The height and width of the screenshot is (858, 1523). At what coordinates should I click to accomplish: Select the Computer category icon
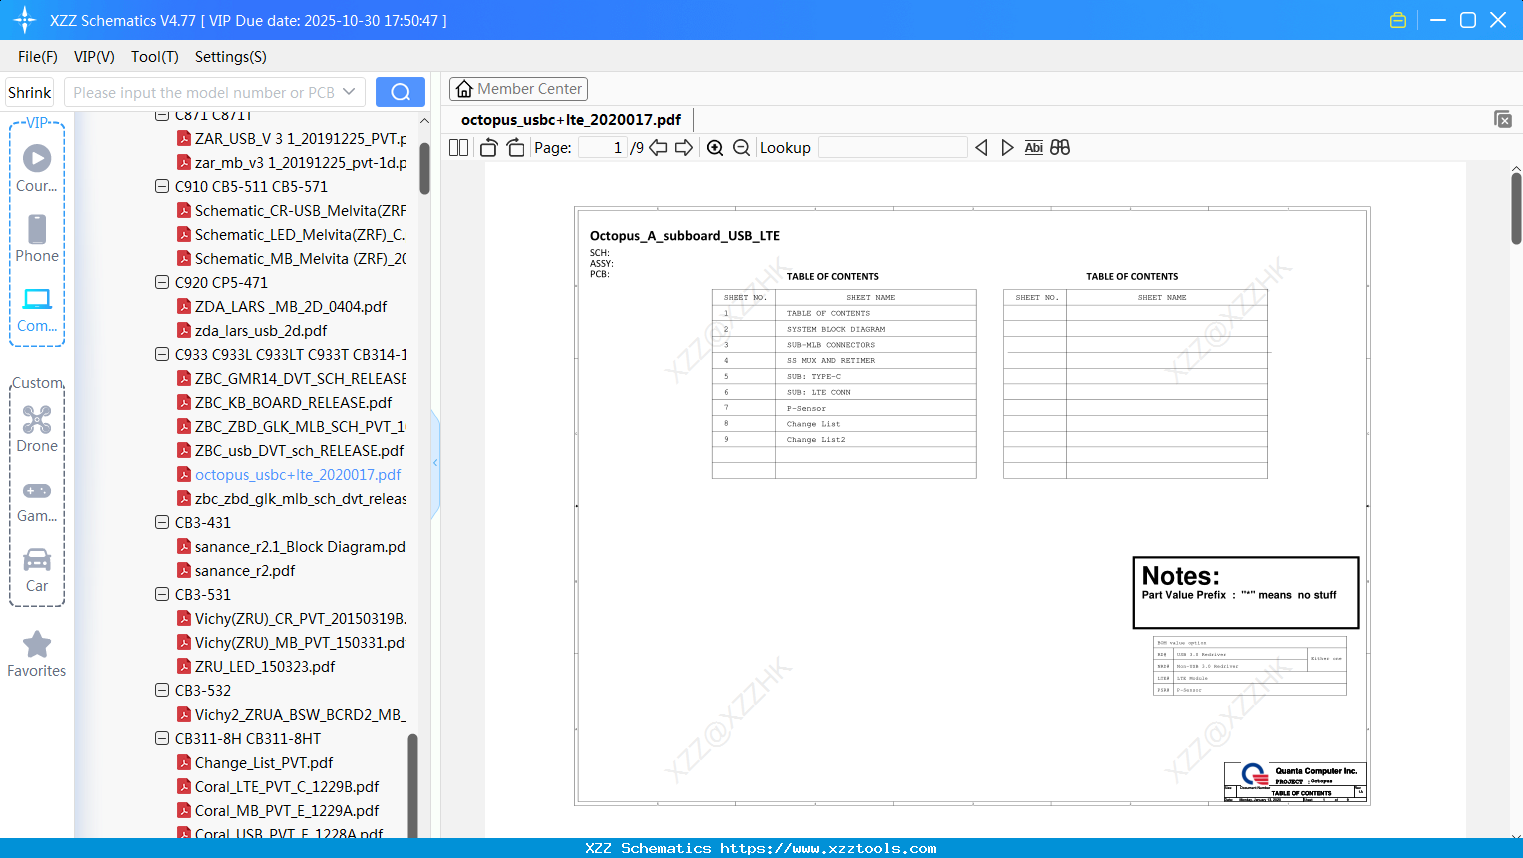pos(37,309)
